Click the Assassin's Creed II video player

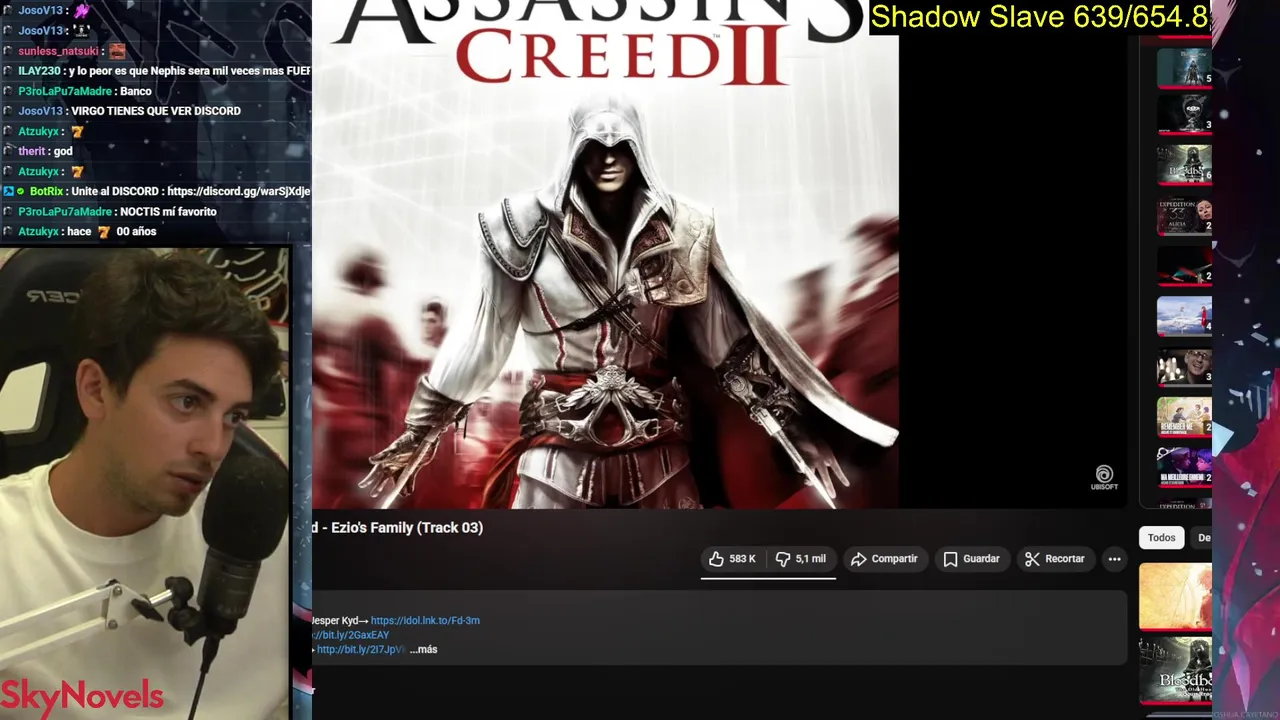720,255
